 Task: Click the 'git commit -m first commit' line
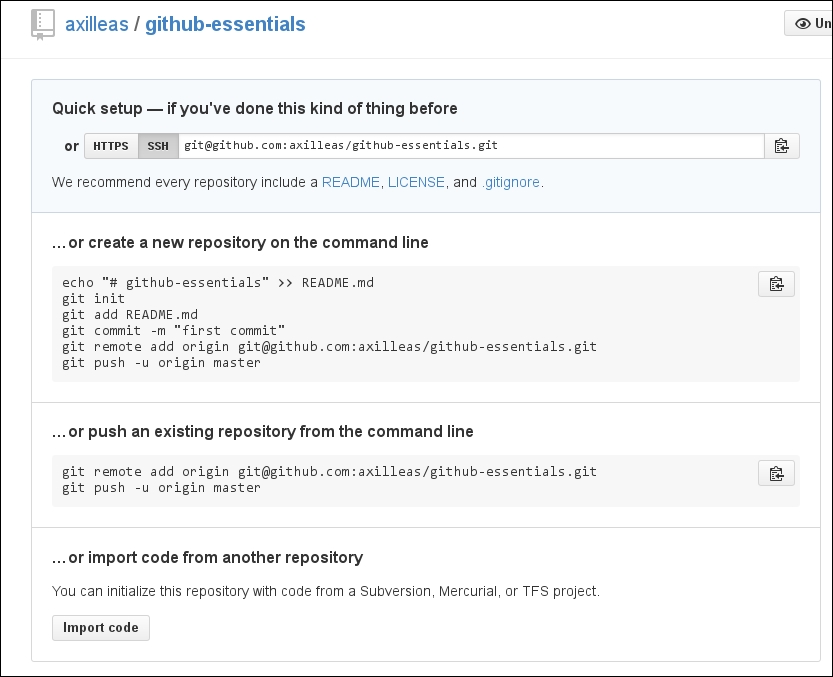pyautogui.click(x=173, y=331)
